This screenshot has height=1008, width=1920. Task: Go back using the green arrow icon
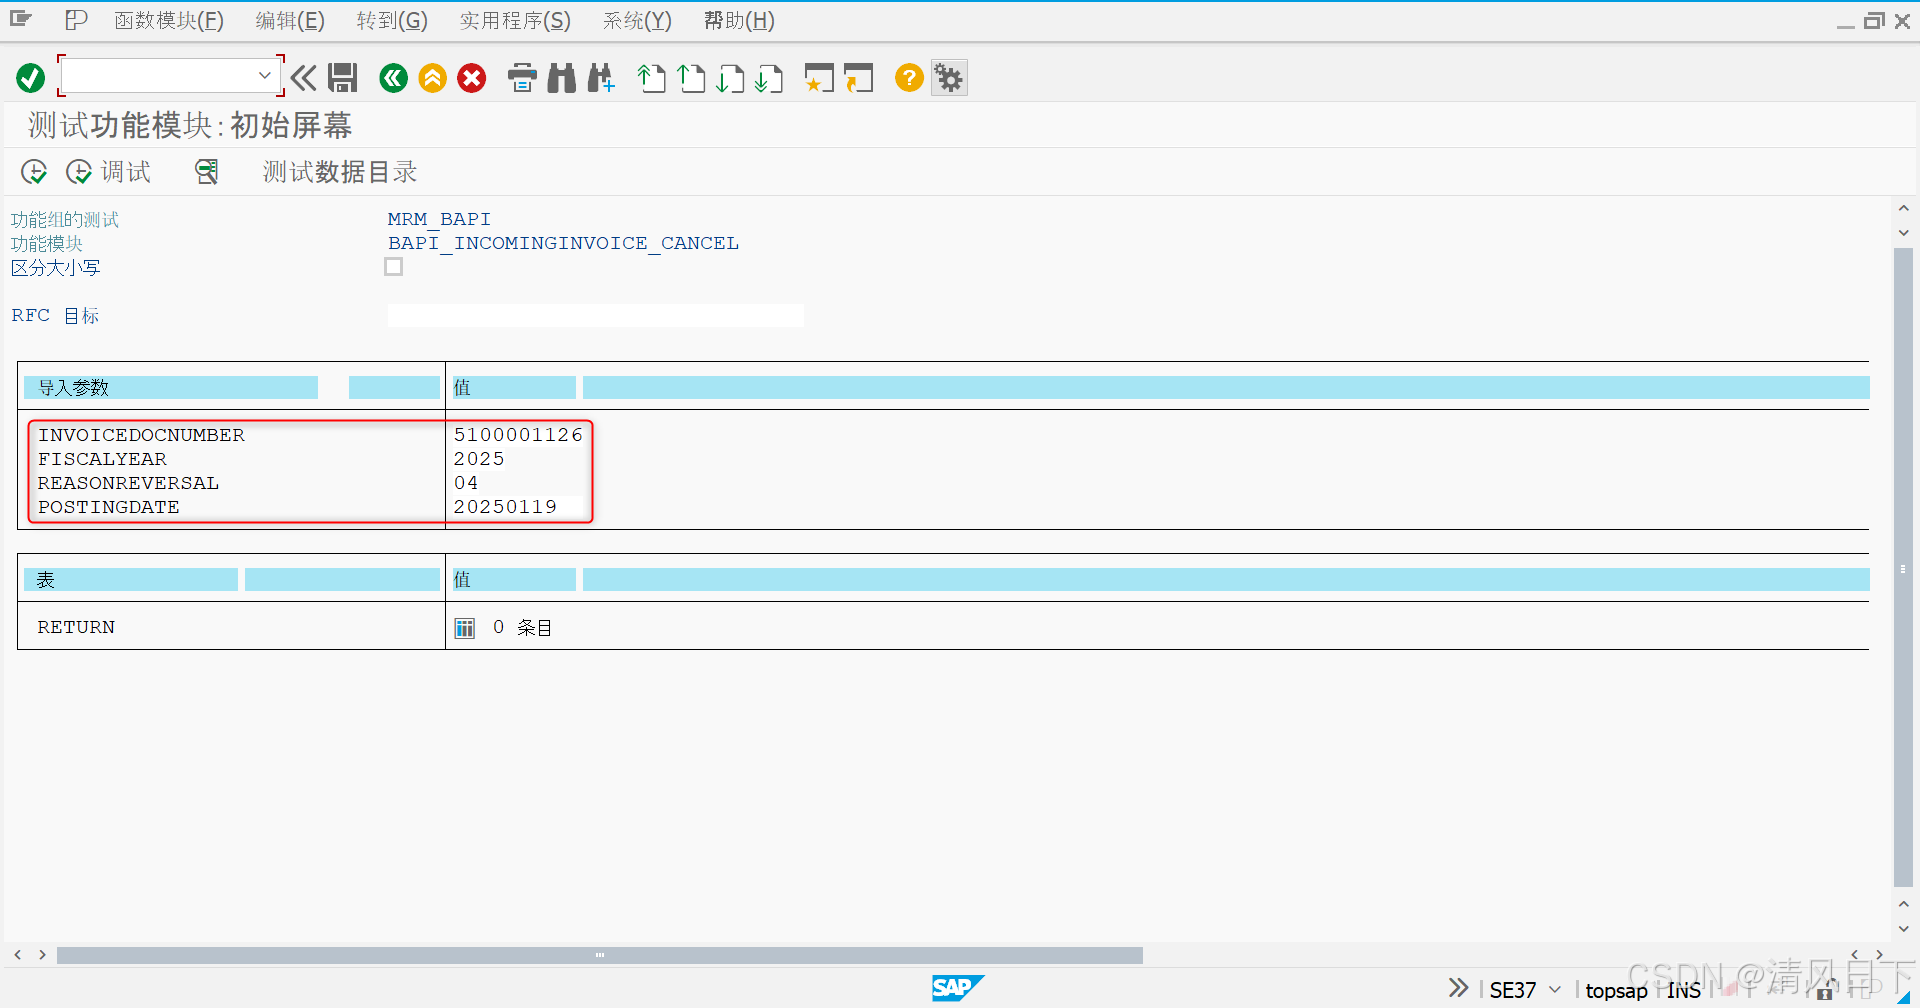(x=393, y=77)
